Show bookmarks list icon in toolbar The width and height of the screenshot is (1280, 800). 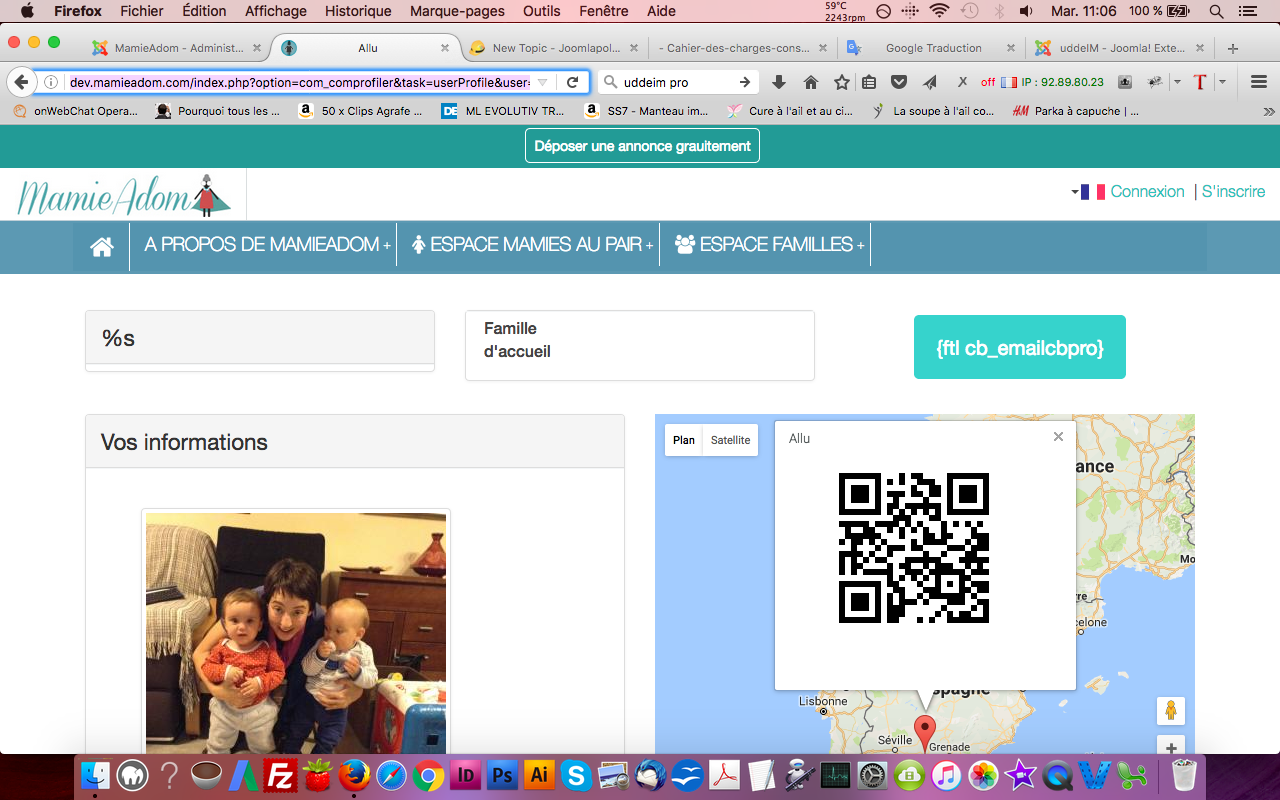pyautogui.click(x=870, y=82)
